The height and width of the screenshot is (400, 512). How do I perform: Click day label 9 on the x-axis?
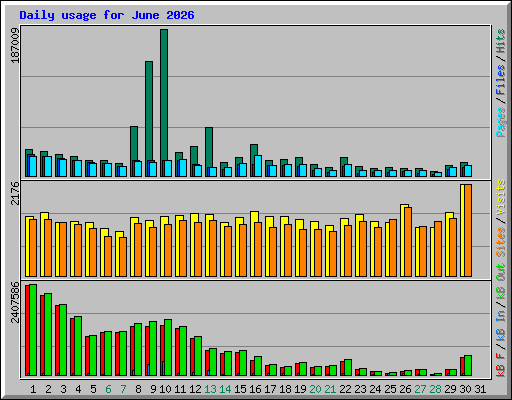tap(153, 389)
